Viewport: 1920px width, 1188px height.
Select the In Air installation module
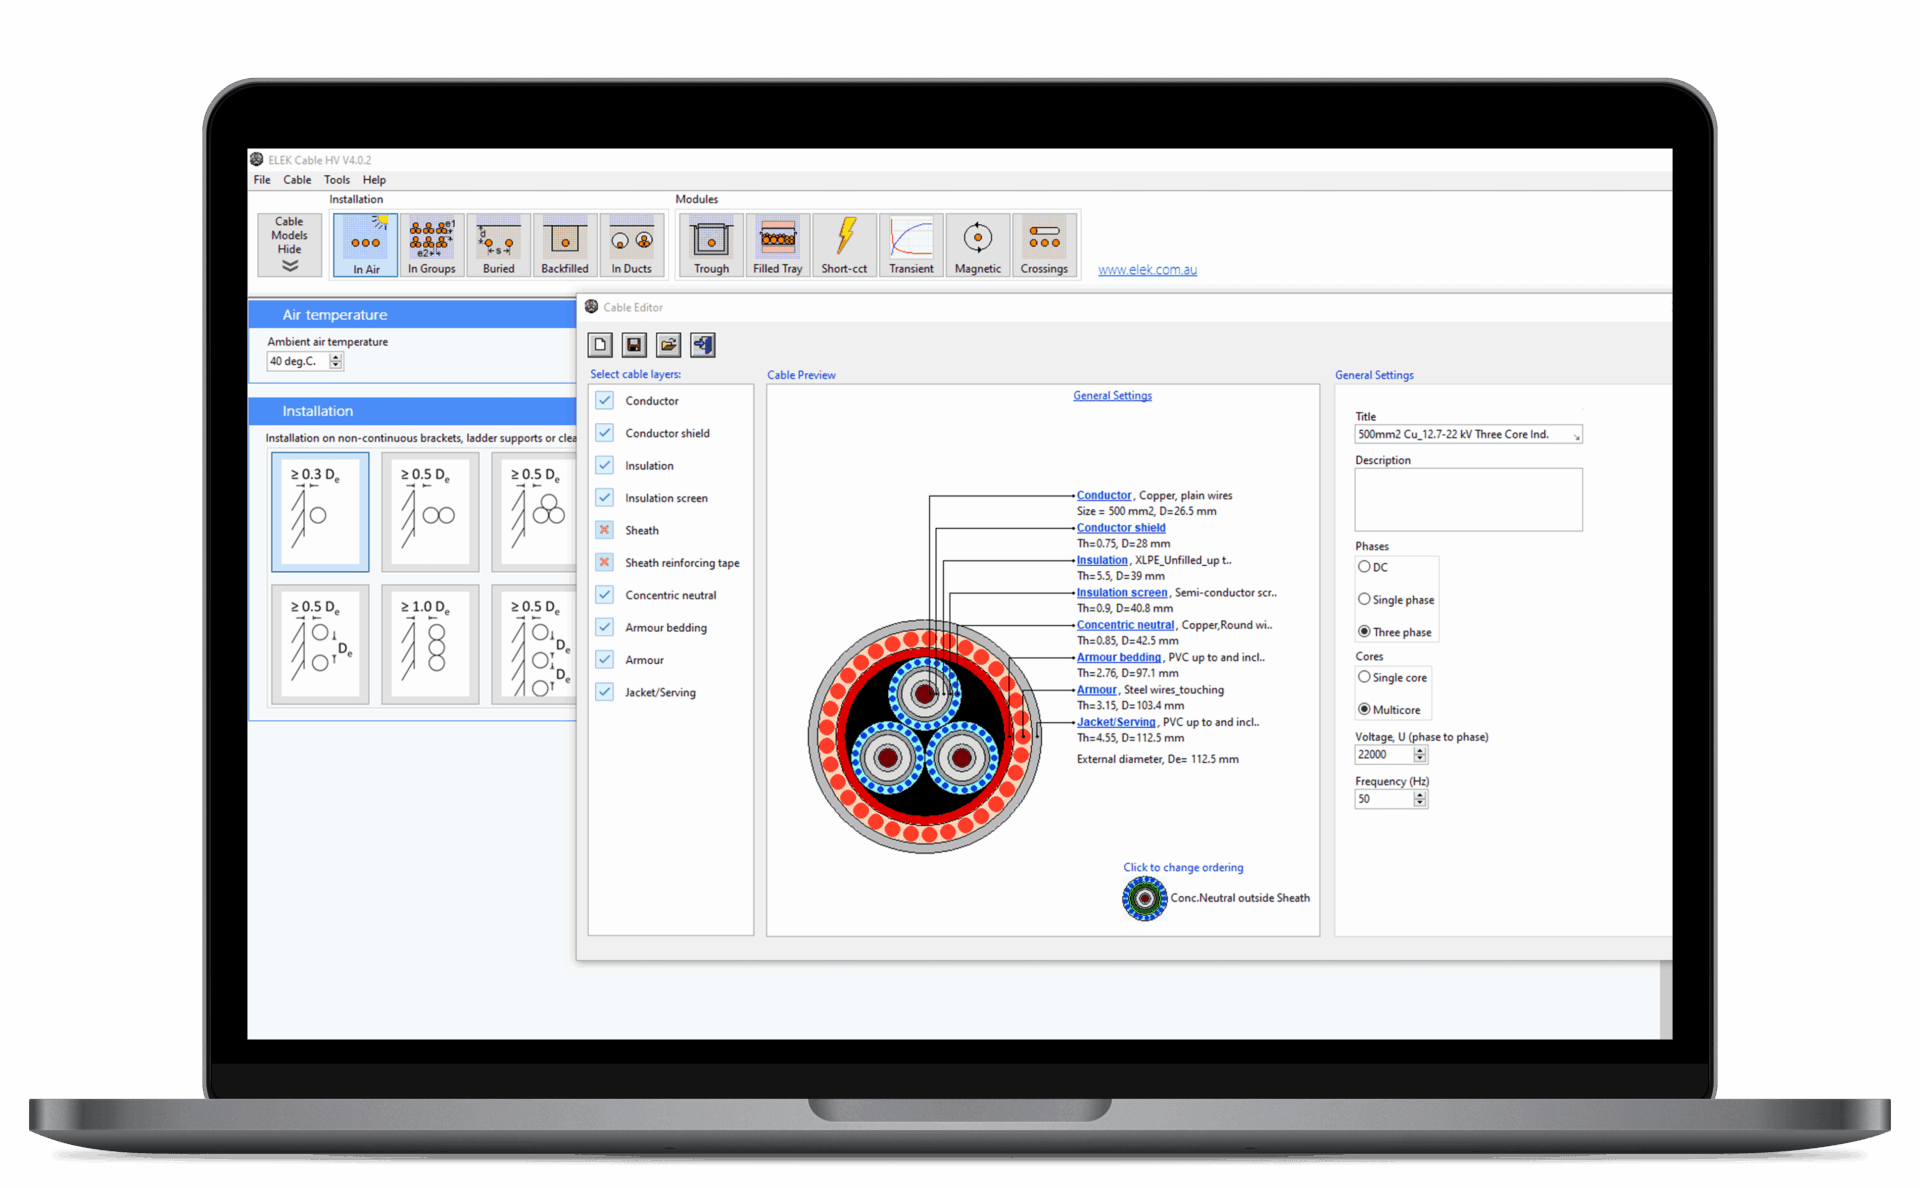pos(365,244)
